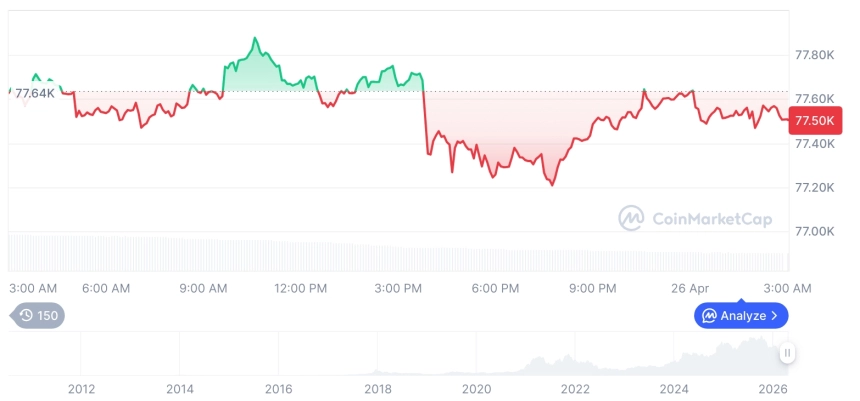Select the 2016 mark on the range timeline
This screenshot has width=860, height=401.
coord(279,389)
